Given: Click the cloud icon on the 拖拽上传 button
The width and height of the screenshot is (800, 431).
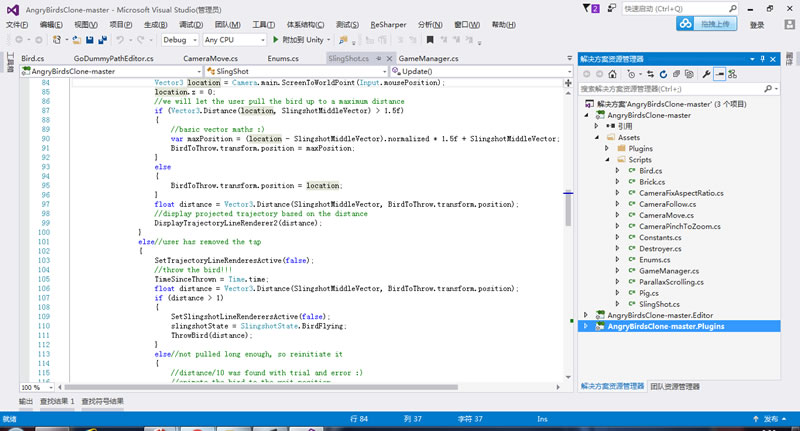Looking at the screenshot, I should 686,23.
